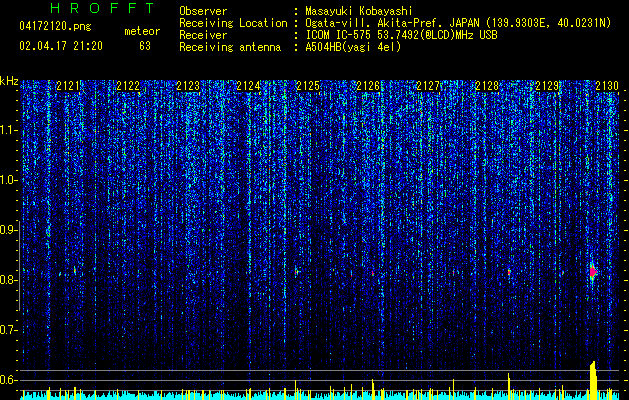Select the file name 04172120.png

tap(55, 27)
